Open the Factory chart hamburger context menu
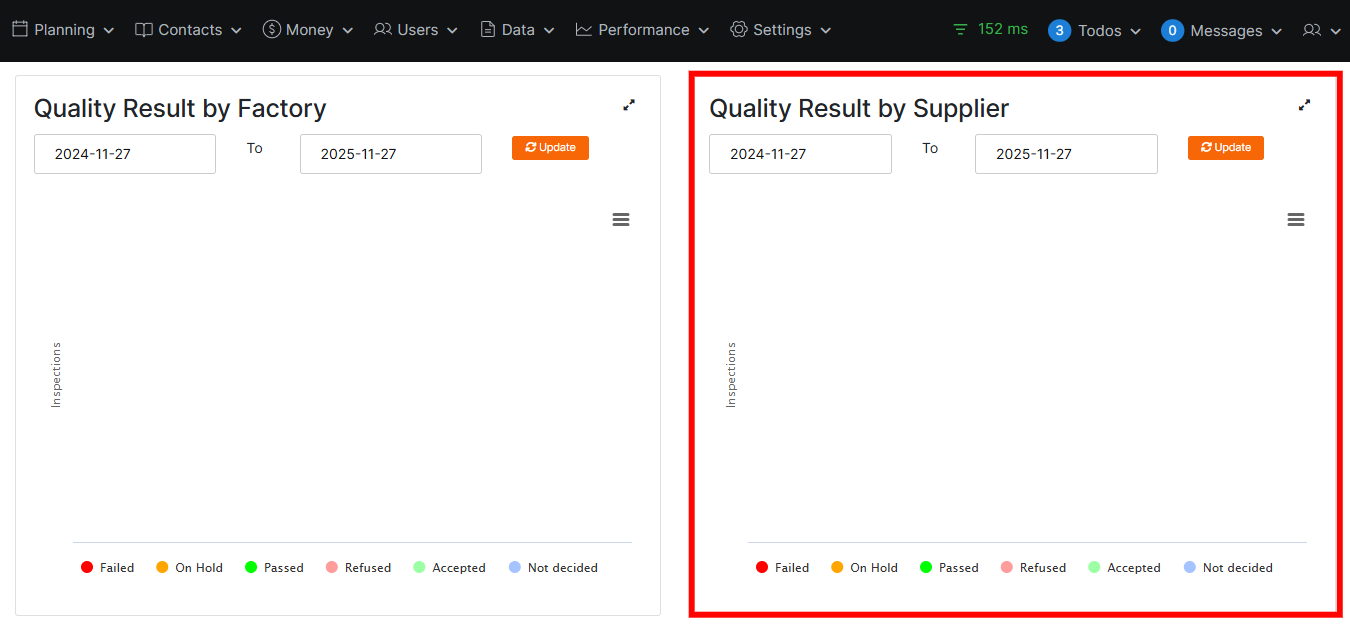 (621, 220)
